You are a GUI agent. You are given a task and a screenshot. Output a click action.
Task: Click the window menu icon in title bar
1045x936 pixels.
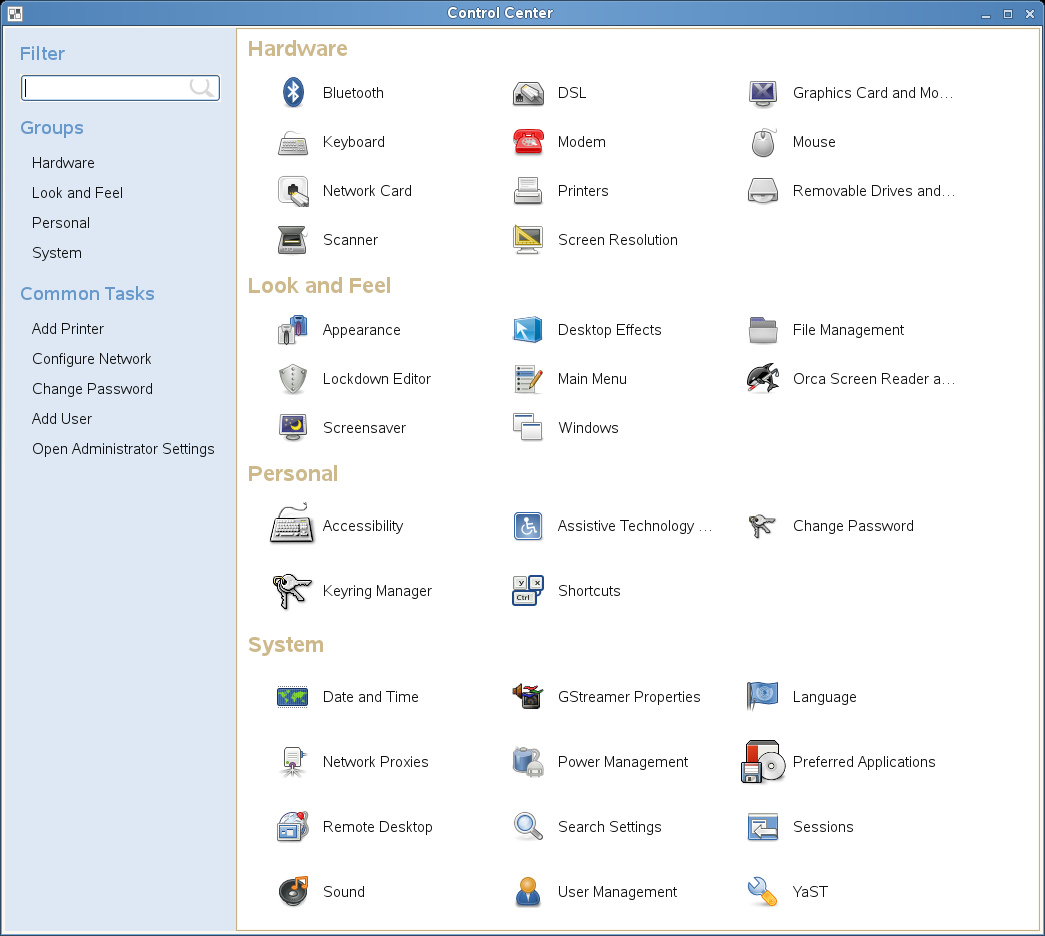(15, 13)
